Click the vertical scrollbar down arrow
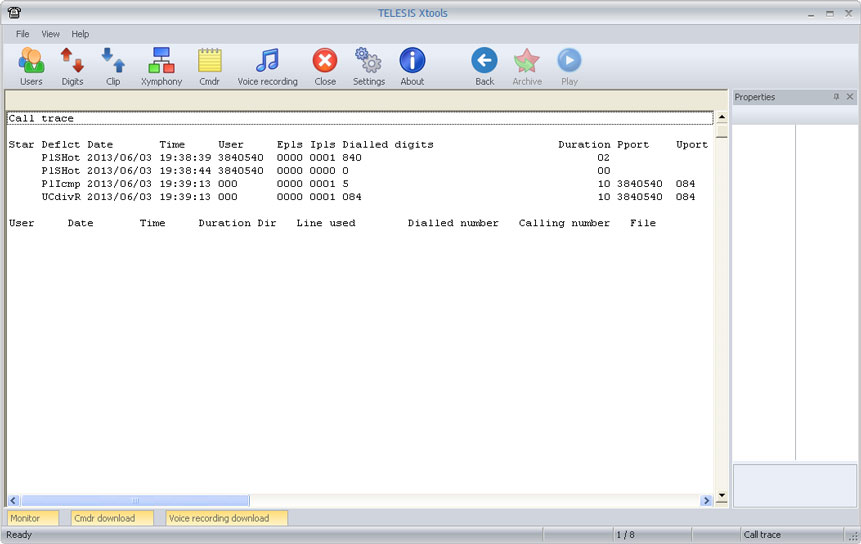 pyautogui.click(x=721, y=487)
